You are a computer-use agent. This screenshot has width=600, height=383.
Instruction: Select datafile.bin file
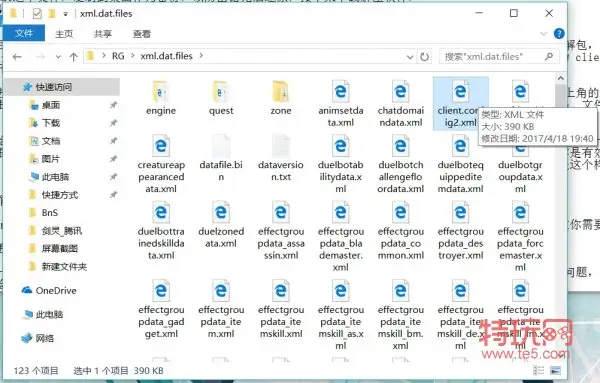[x=221, y=158]
